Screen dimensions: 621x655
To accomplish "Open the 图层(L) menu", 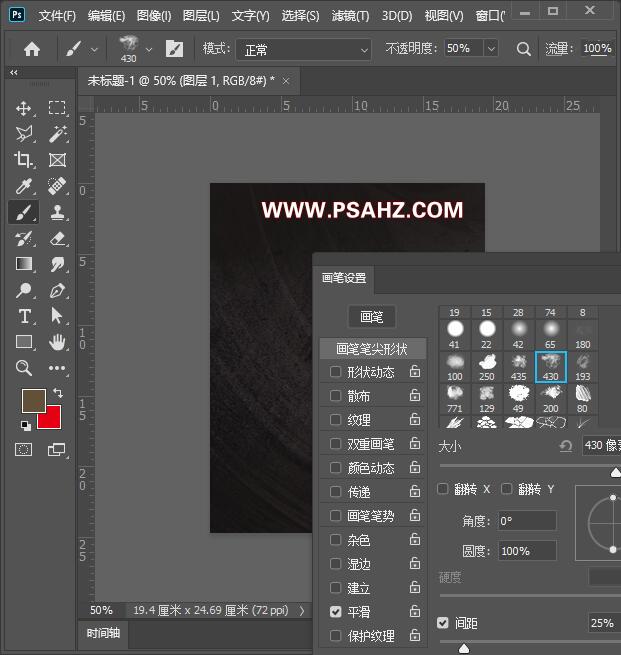I will [201, 16].
